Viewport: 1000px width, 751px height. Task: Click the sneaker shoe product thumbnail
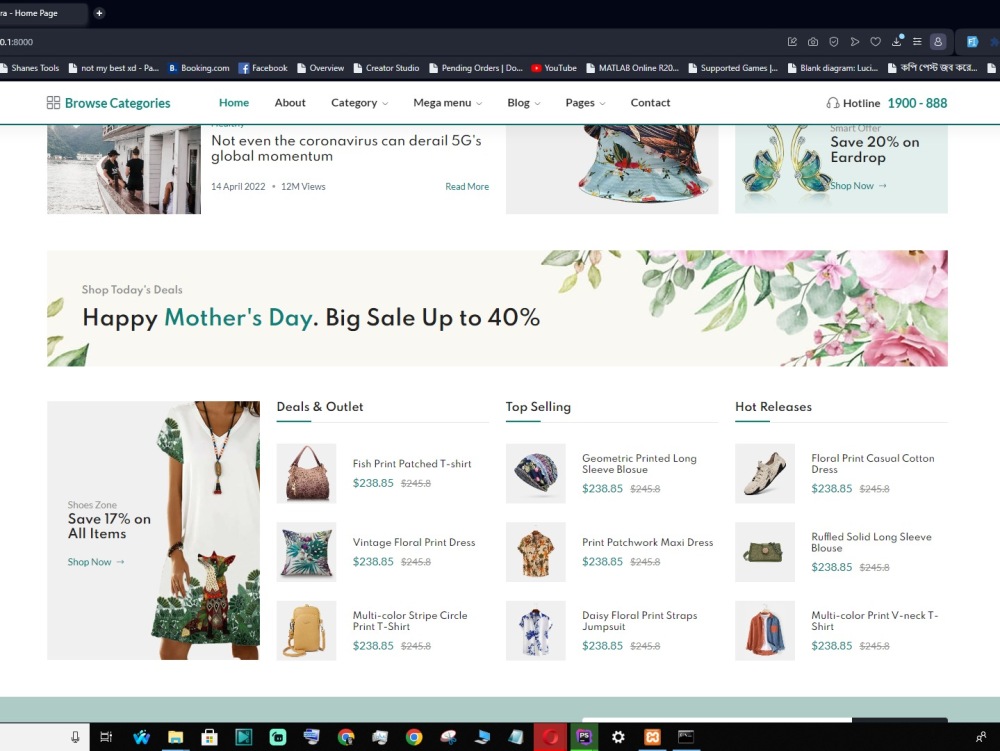tap(765, 473)
